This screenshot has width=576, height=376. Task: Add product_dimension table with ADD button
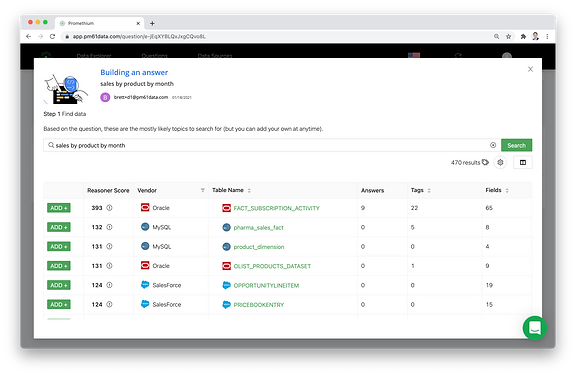59,246
